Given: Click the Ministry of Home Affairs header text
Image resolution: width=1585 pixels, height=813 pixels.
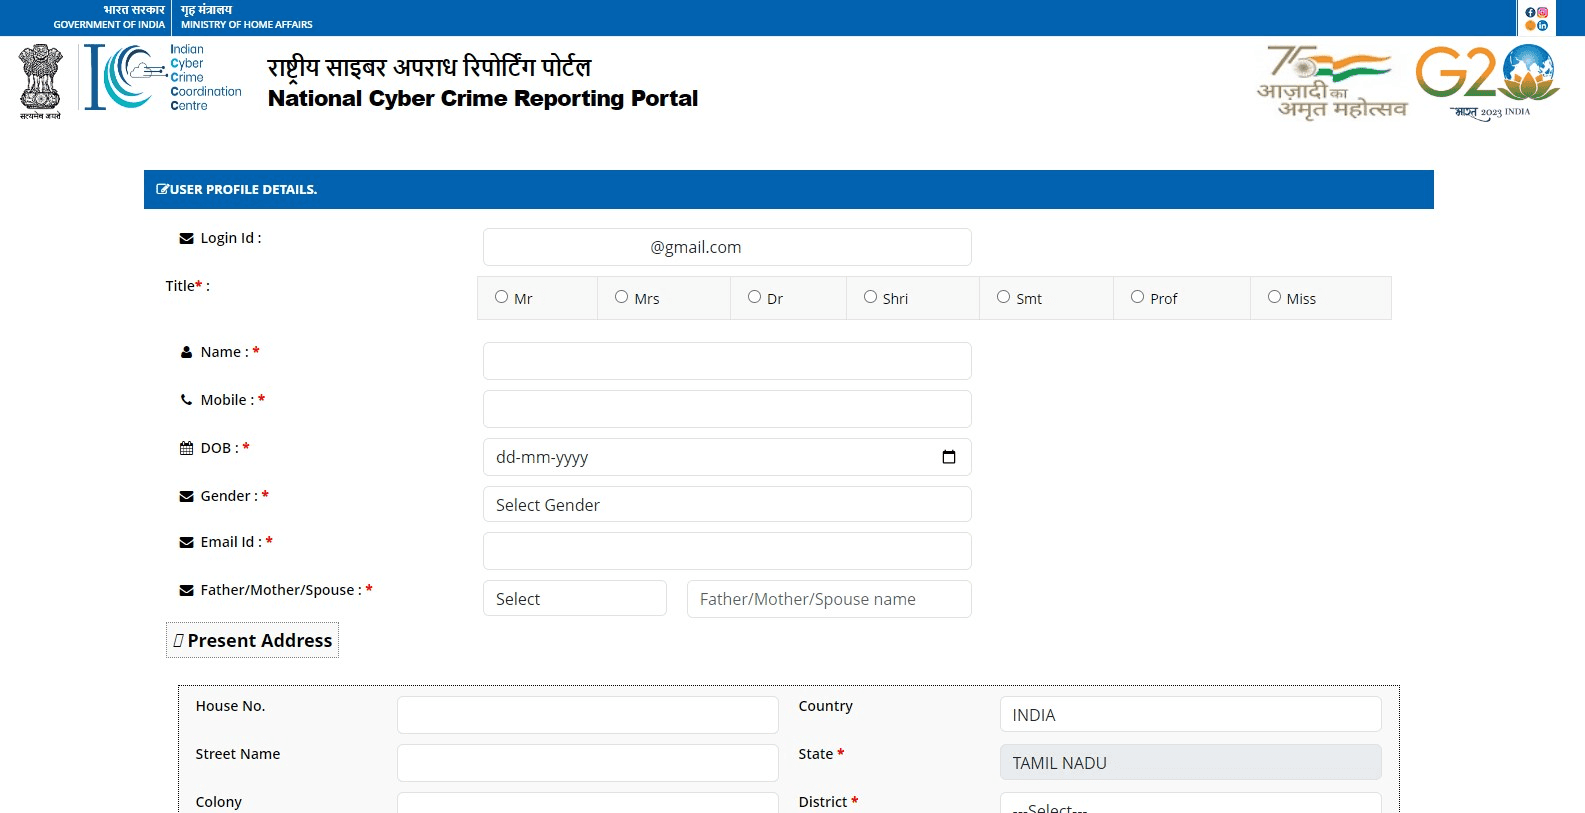Looking at the screenshot, I should pyautogui.click(x=247, y=24).
